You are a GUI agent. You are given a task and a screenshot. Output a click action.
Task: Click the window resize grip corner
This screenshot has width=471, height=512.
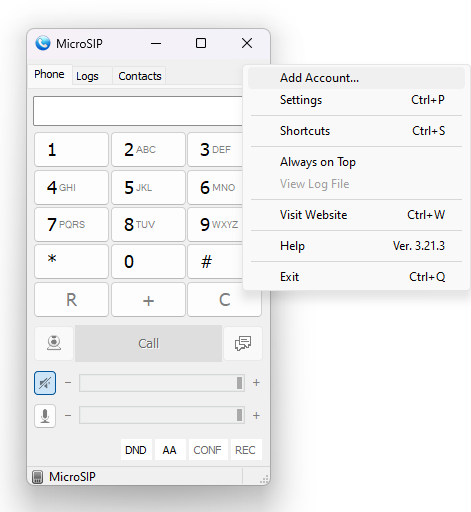pyautogui.click(x=264, y=479)
